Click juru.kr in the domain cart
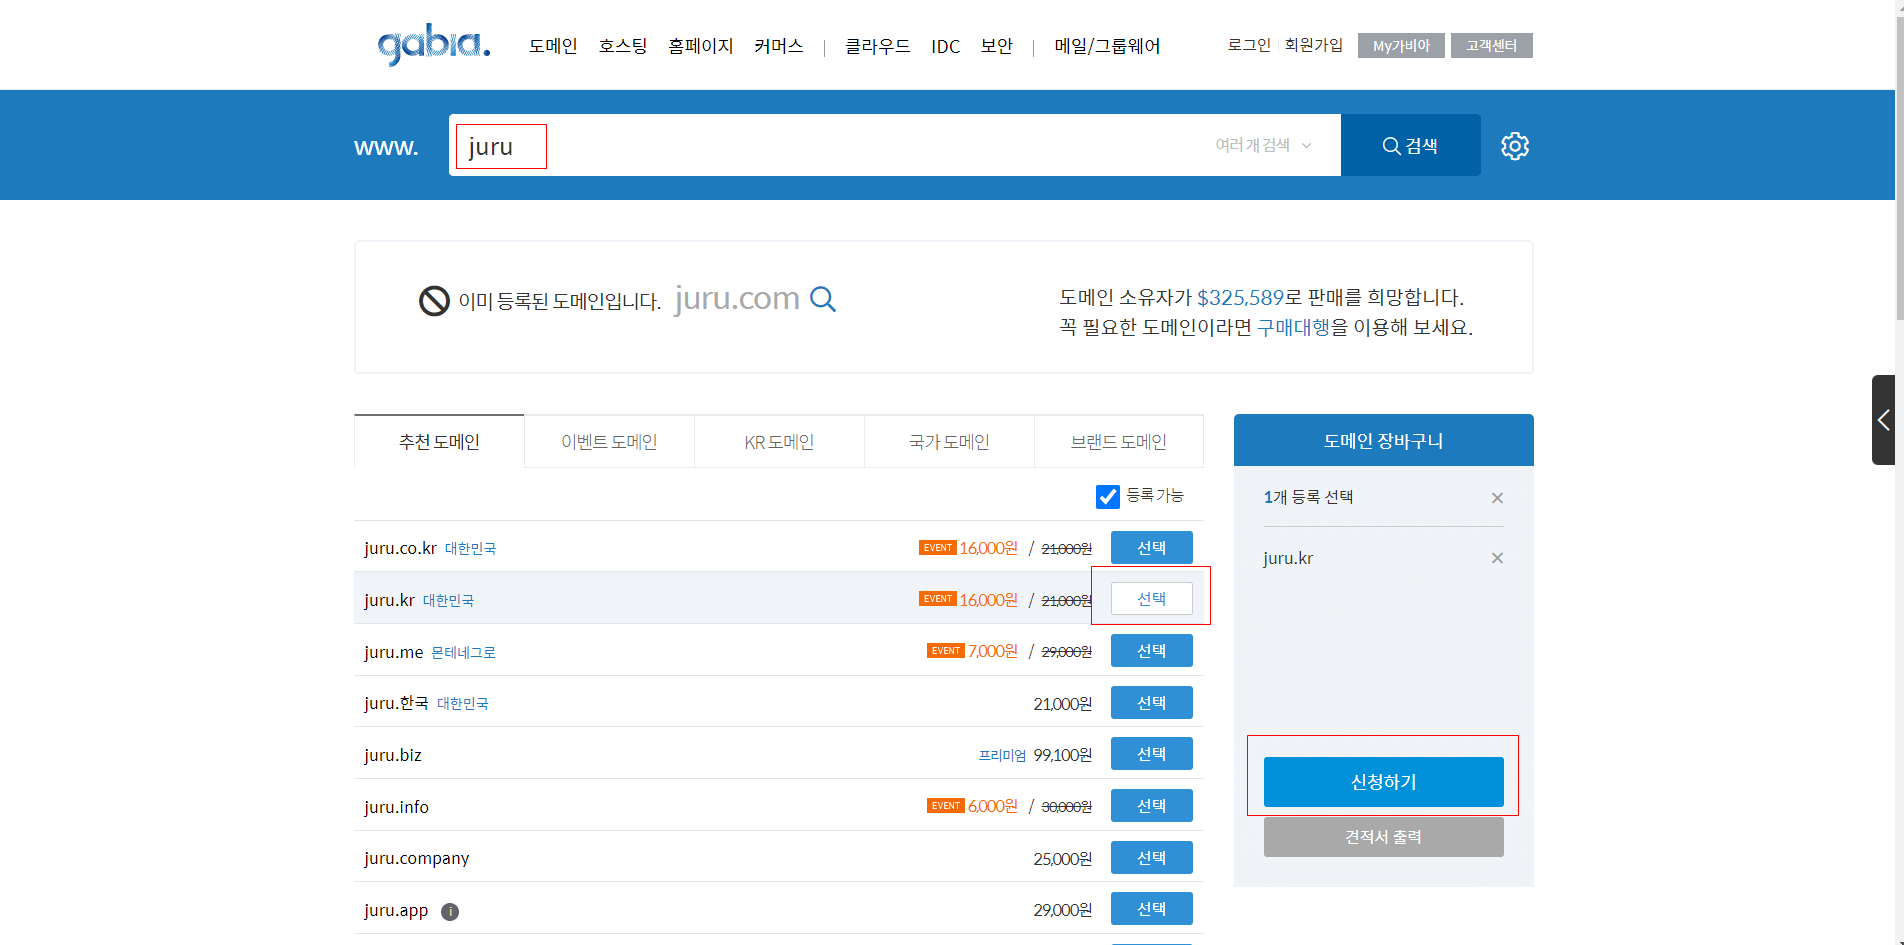 [x=1288, y=558]
